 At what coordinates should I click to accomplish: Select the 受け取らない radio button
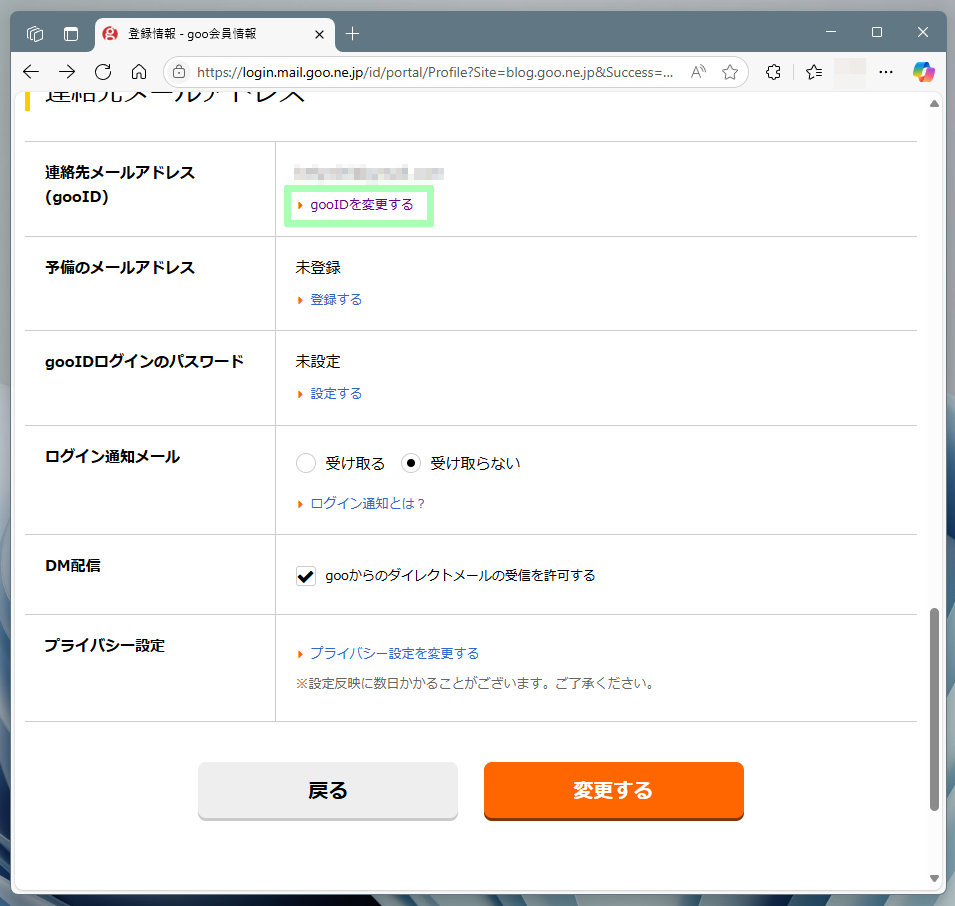(x=410, y=463)
